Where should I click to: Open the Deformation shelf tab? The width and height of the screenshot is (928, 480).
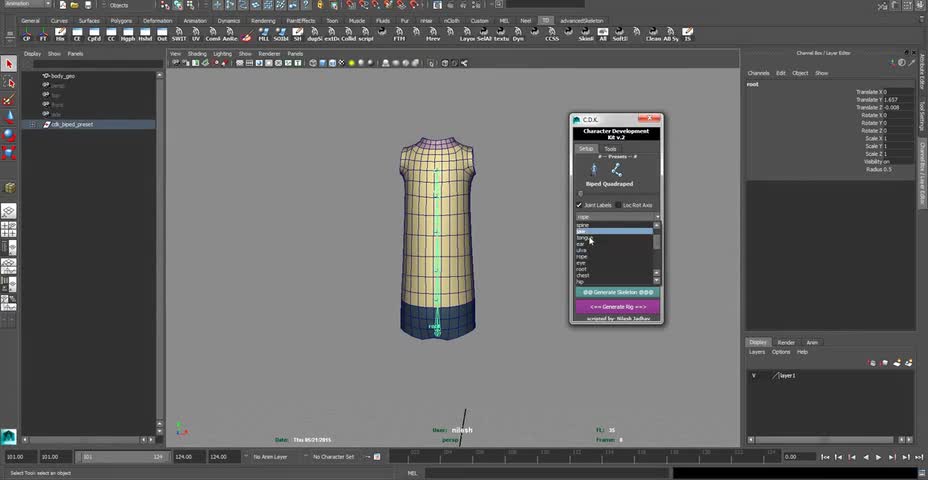(x=157, y=20)
